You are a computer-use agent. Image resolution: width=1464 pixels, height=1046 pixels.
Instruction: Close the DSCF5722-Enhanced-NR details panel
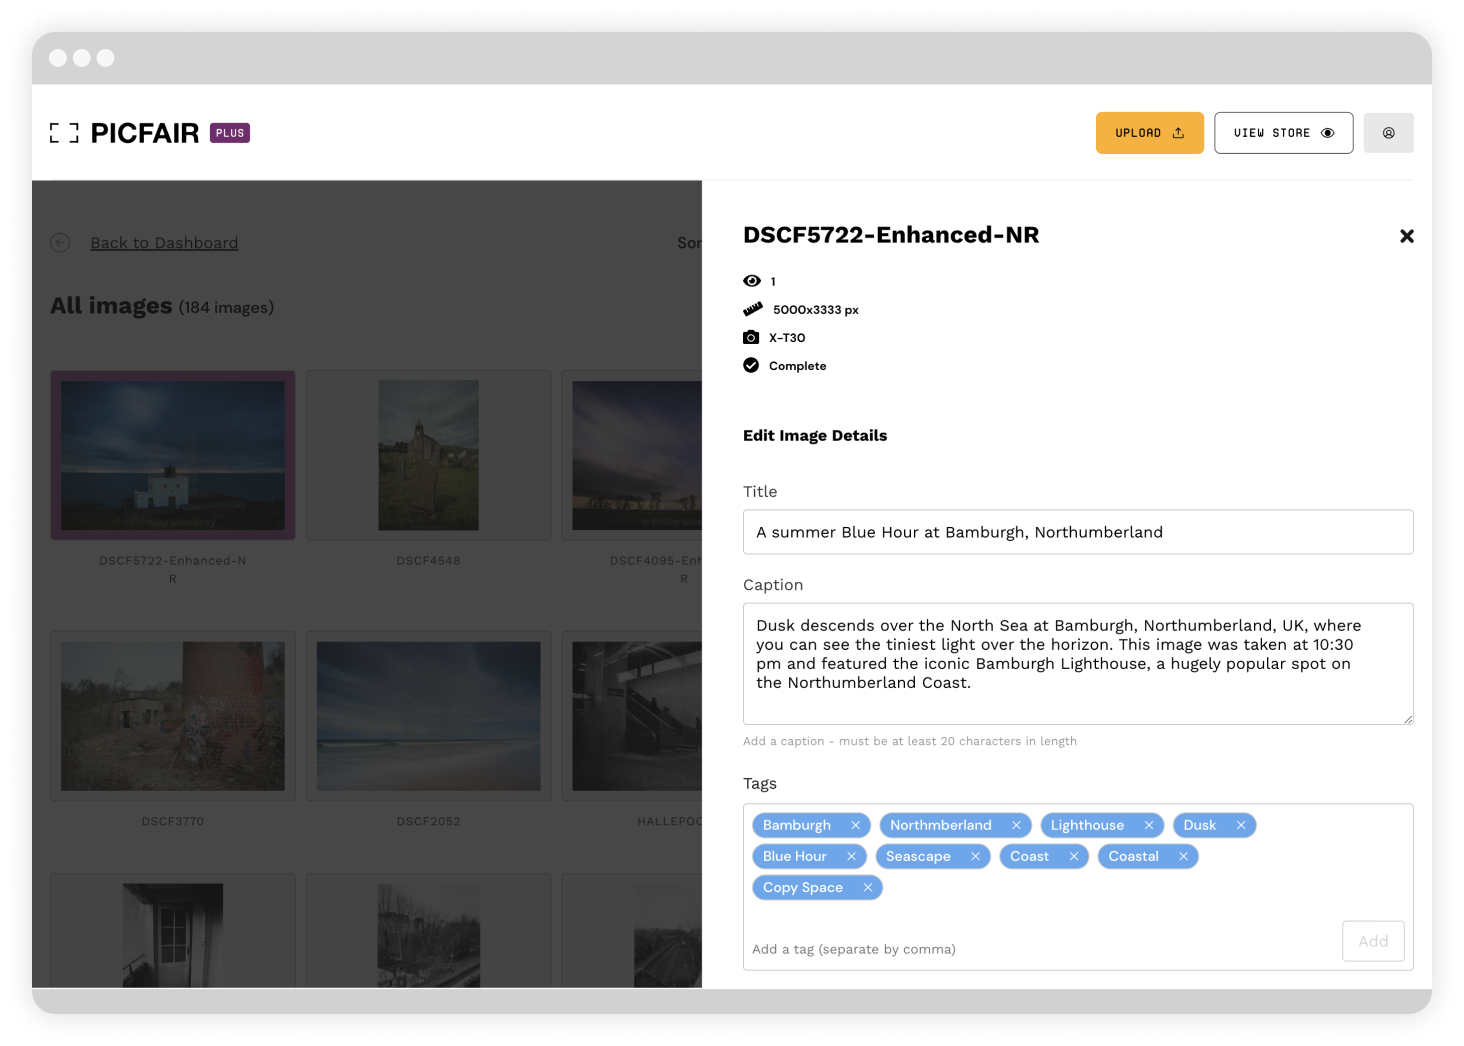[1407, 236]
